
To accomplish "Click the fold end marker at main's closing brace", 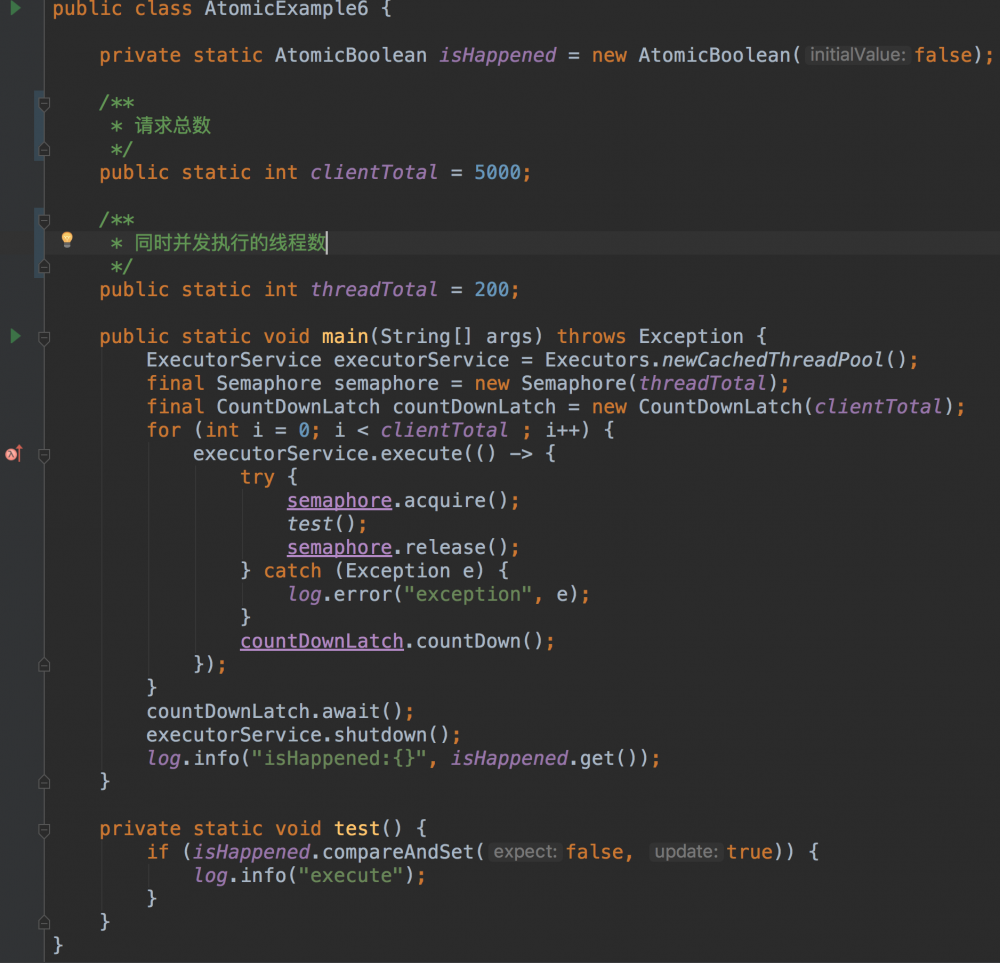I will 44,782.
